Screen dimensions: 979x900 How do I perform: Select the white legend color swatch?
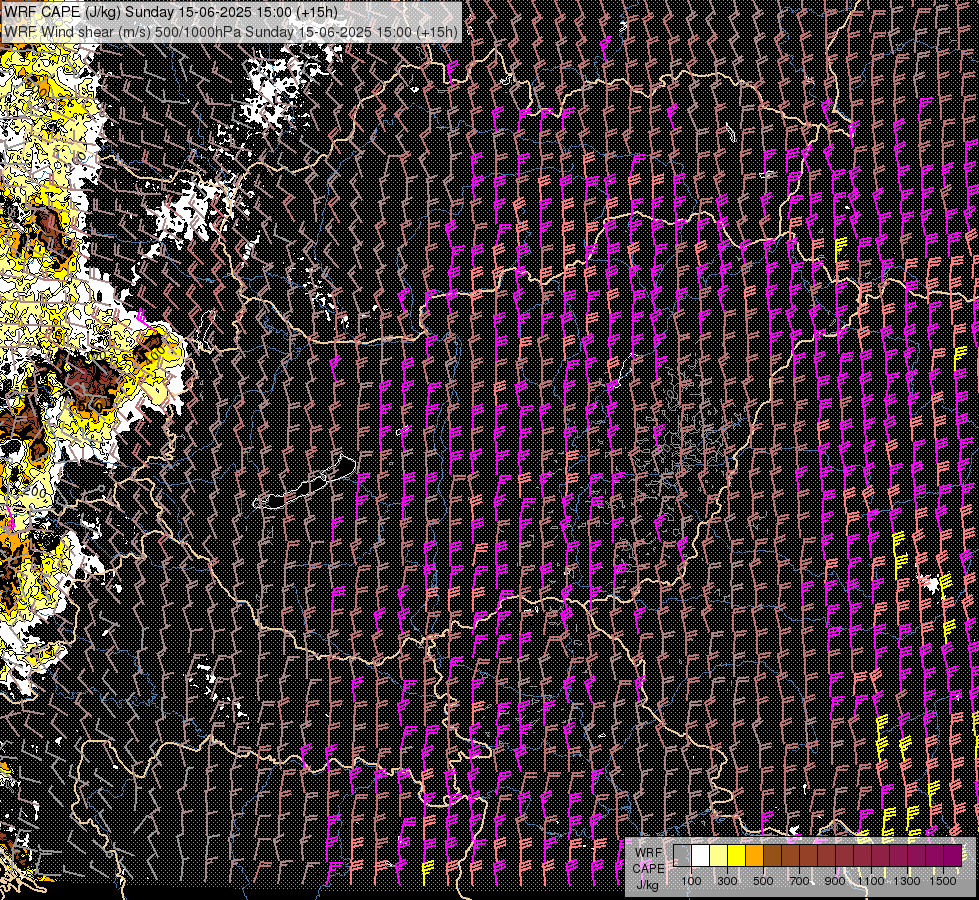701,855
